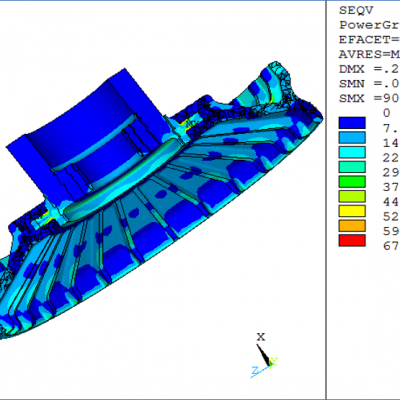Click the legend value starting with 29
Screen dimensions: 400x400
pos(391,172)
